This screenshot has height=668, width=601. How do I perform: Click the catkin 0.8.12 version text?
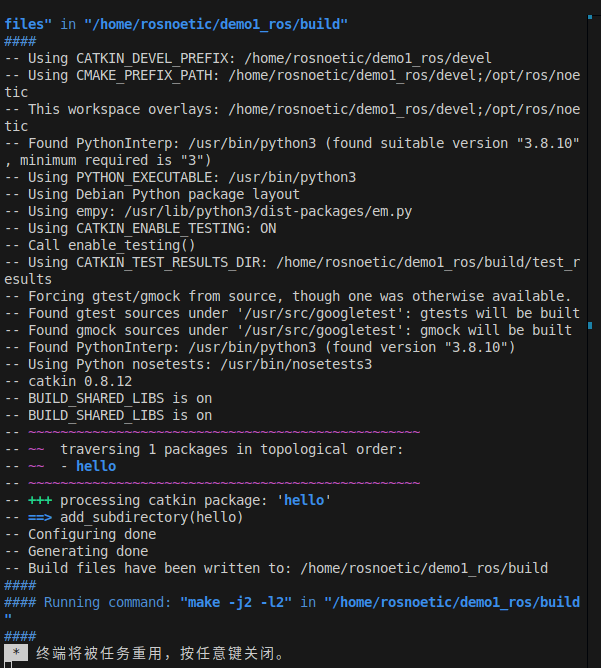click(80, 382)
